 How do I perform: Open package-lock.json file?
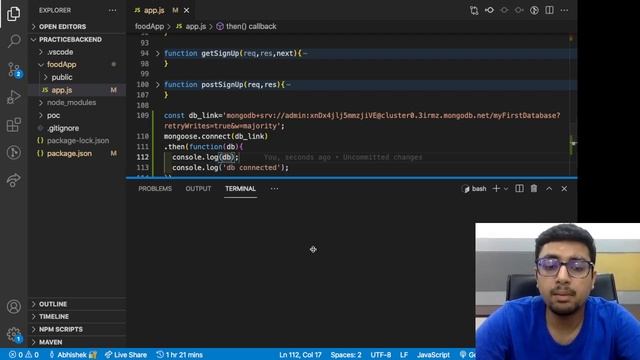click(77, 141)
